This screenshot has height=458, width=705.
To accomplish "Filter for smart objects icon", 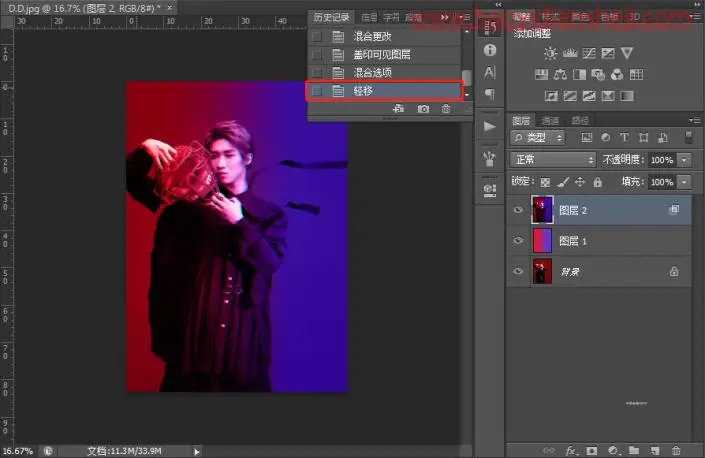I will coord(663,138).
